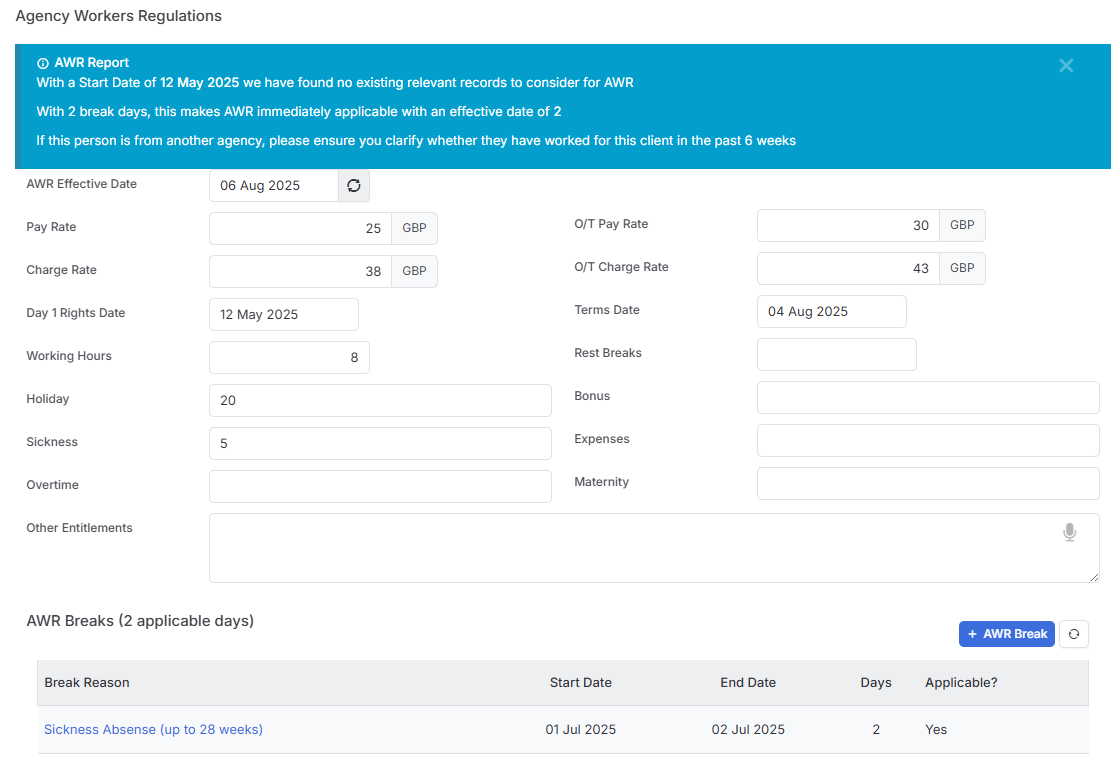Click the empty Overtime field
The height and width of the screenshot is (768, 1115).
pyautogui.click(x=380, y=486)
